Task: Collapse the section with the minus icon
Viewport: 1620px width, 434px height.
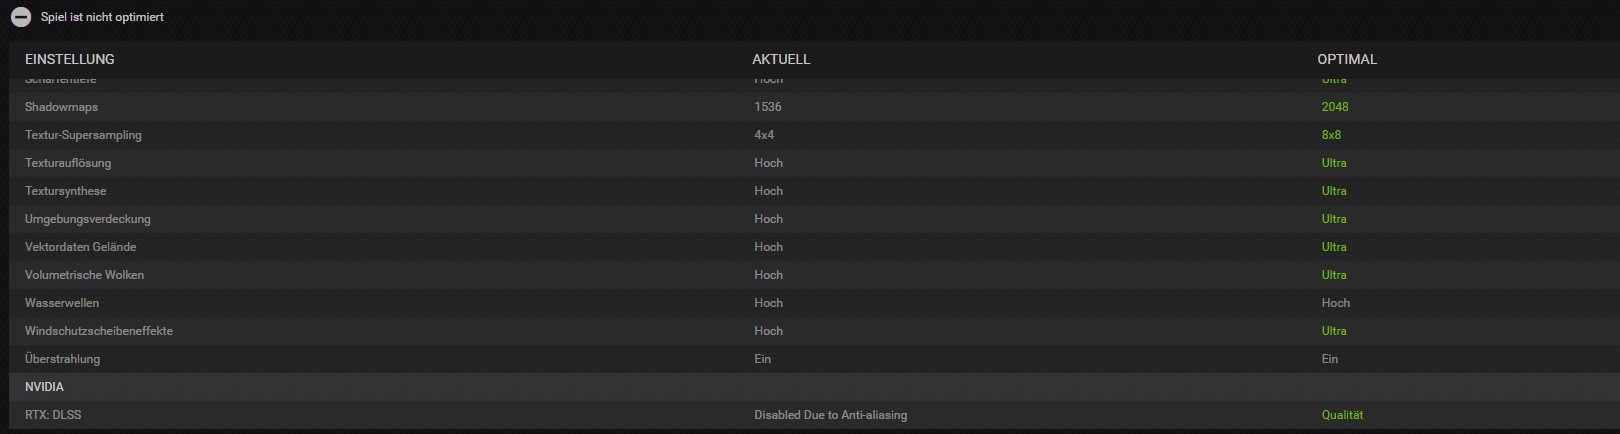Action: 21,17
